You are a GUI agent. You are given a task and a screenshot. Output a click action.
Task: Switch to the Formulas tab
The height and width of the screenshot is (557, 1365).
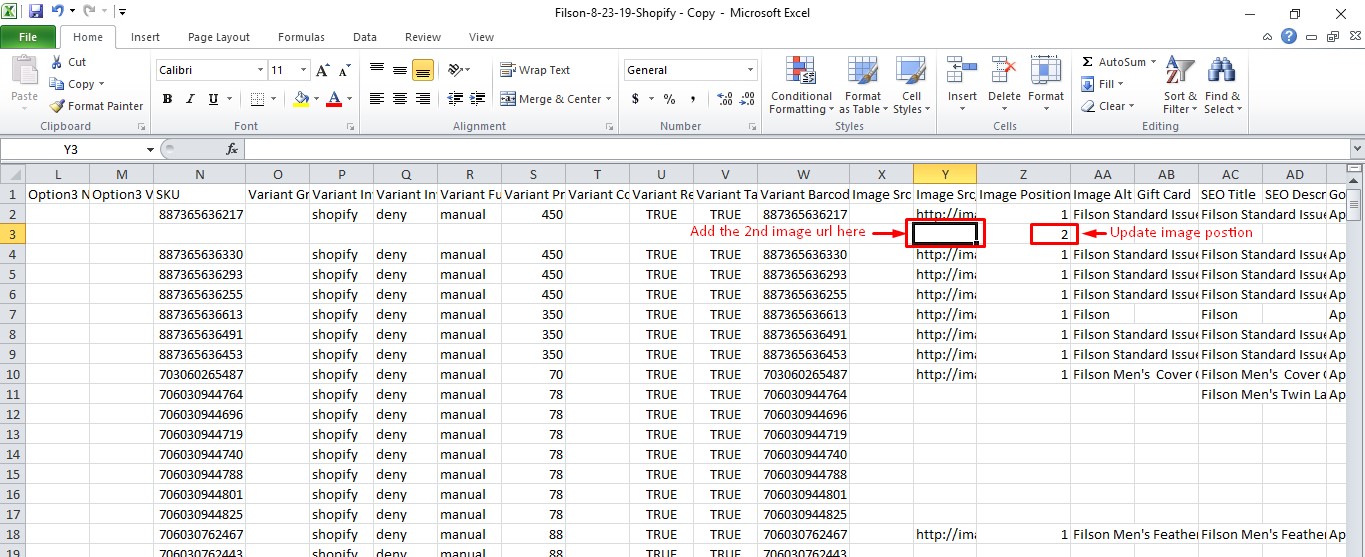click(x=301, y=37)
